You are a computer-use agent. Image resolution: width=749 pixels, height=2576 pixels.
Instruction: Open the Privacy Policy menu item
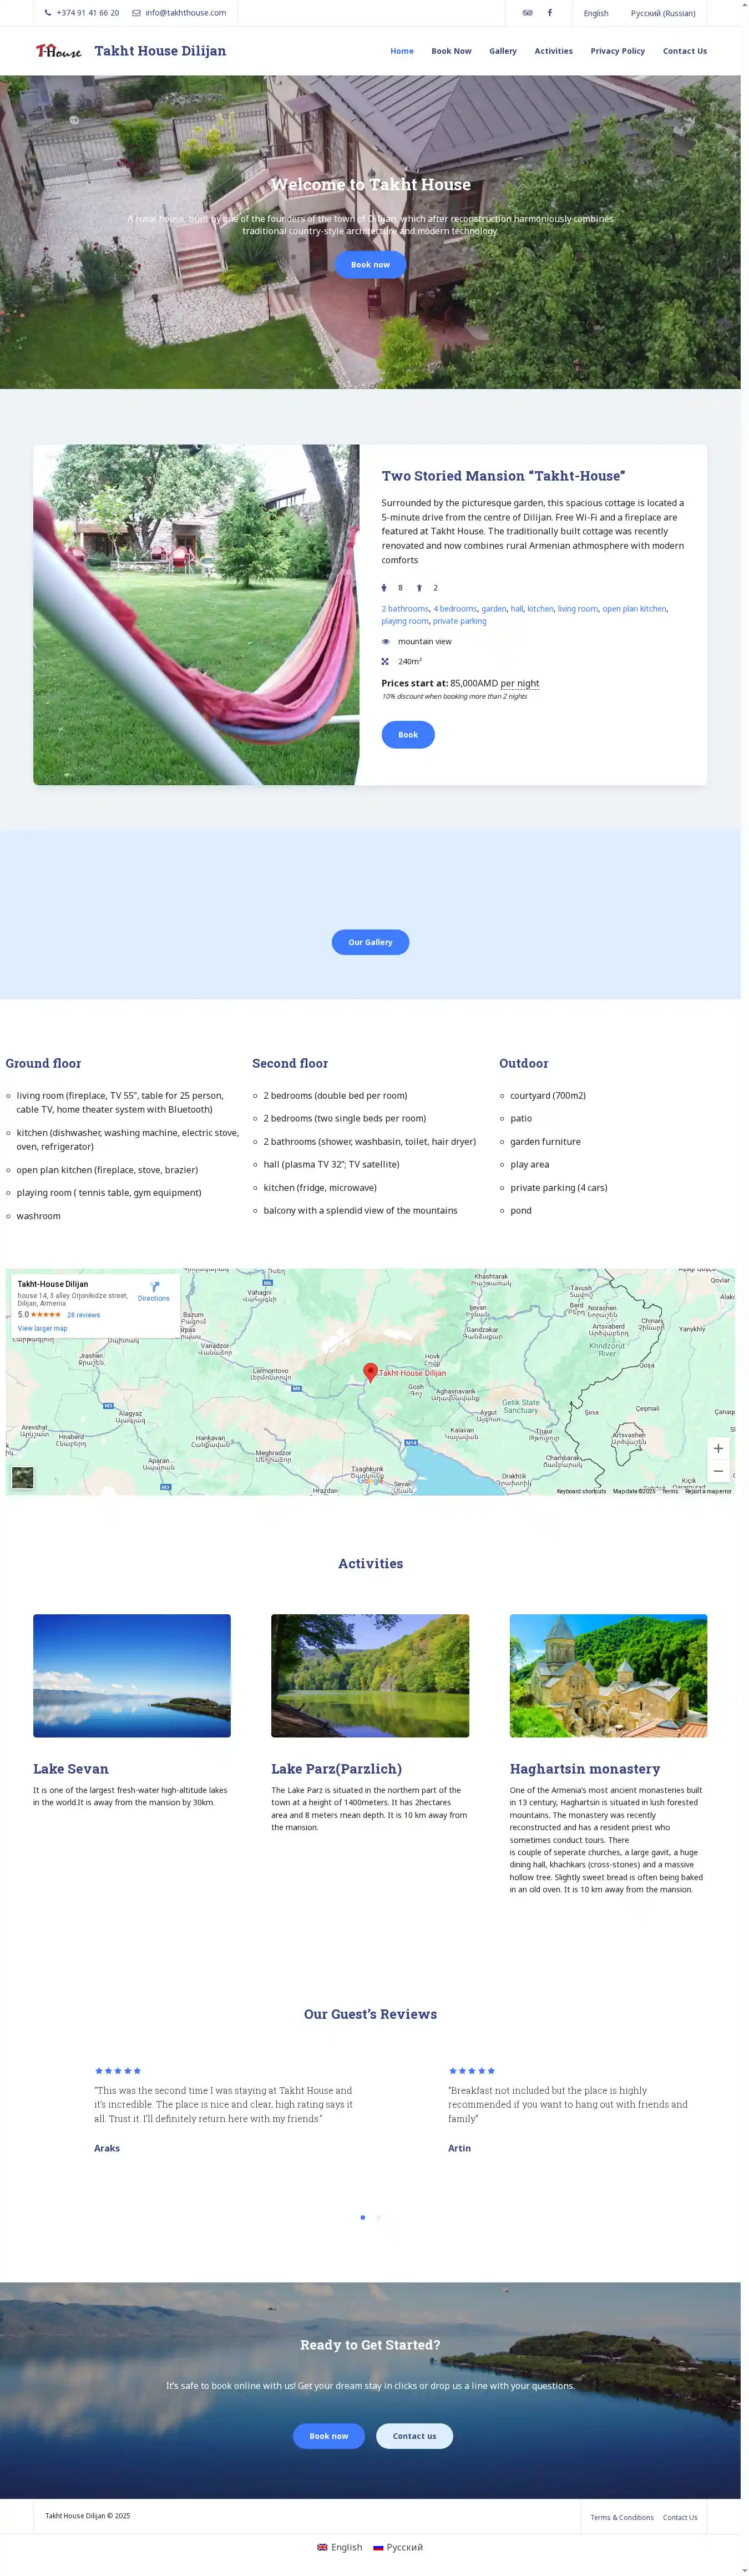click(x=617, y=51)
